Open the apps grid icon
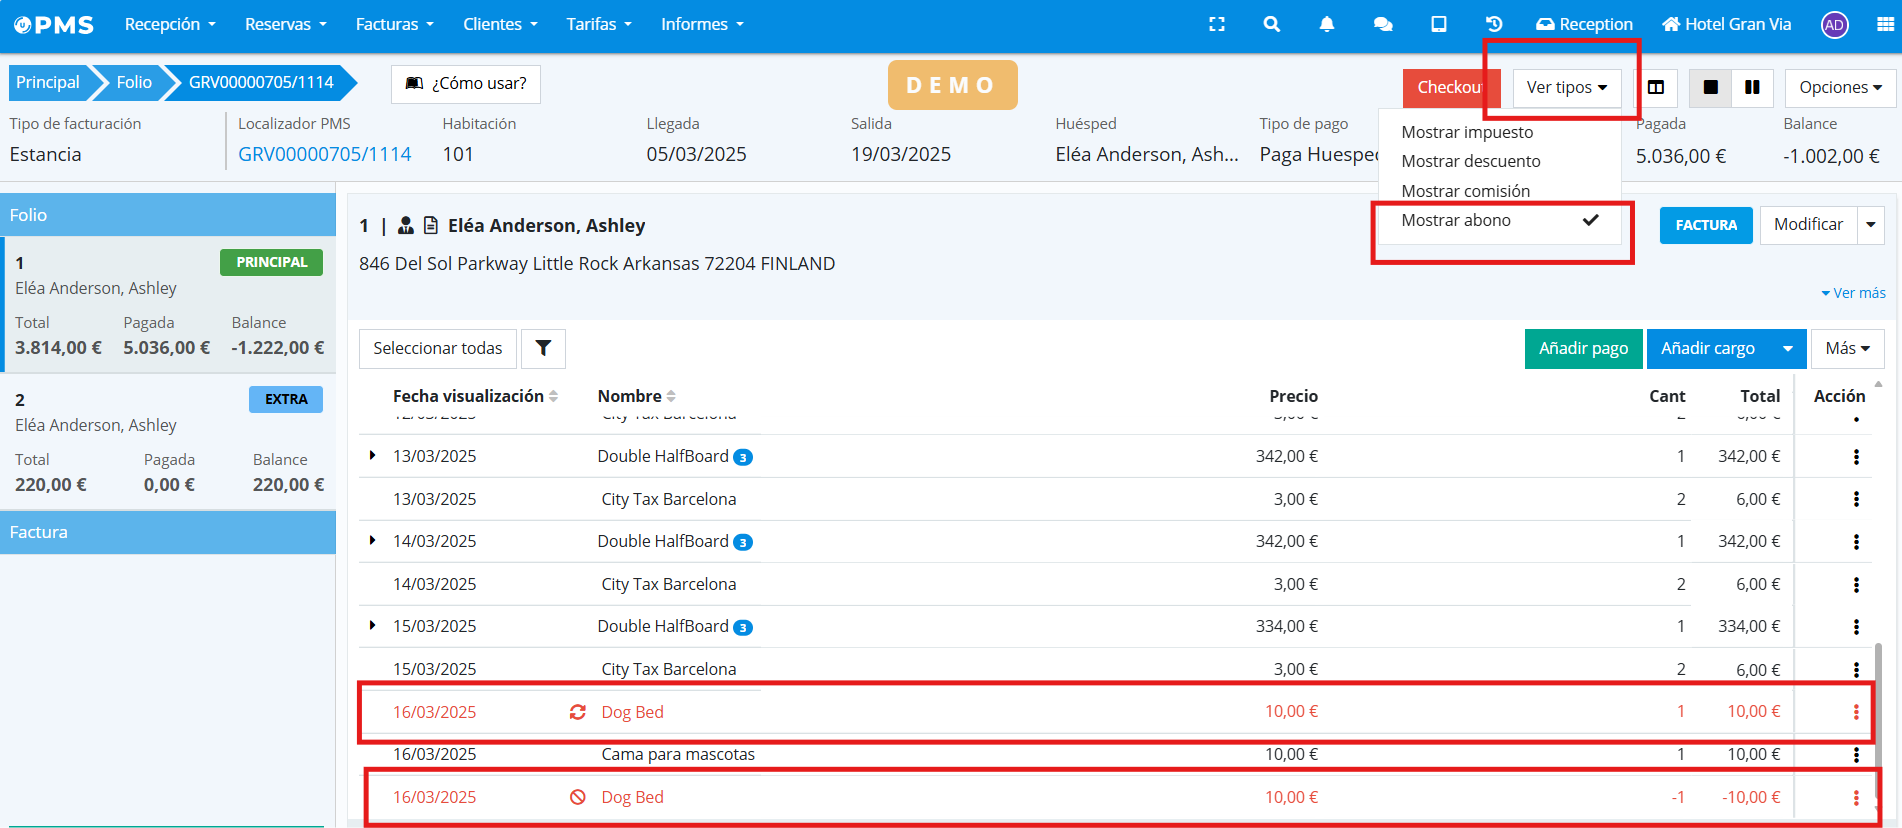This screenshot has height=828, width=1902. [1885, 24]
